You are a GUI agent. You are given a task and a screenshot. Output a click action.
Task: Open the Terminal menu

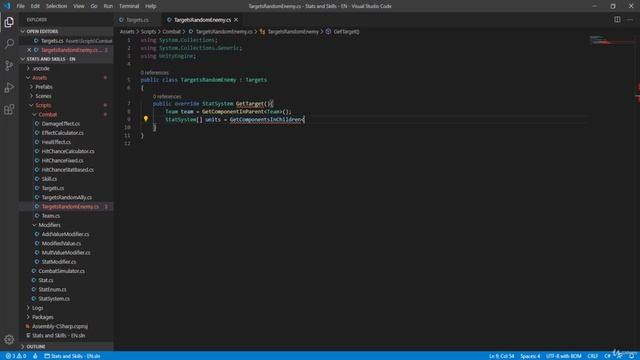(129, 6)
